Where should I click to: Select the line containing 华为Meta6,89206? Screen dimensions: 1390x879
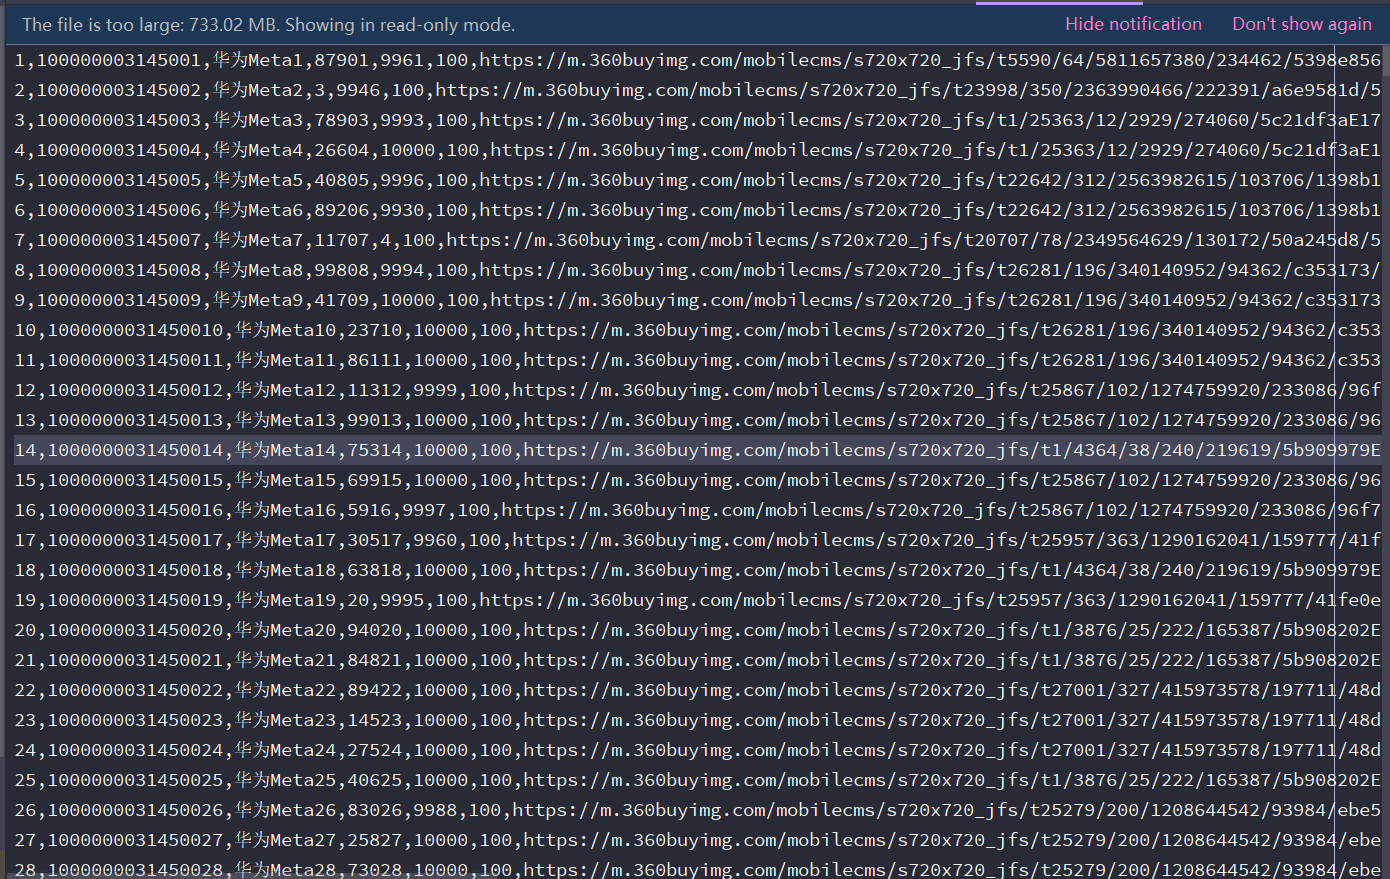[697, 210]
